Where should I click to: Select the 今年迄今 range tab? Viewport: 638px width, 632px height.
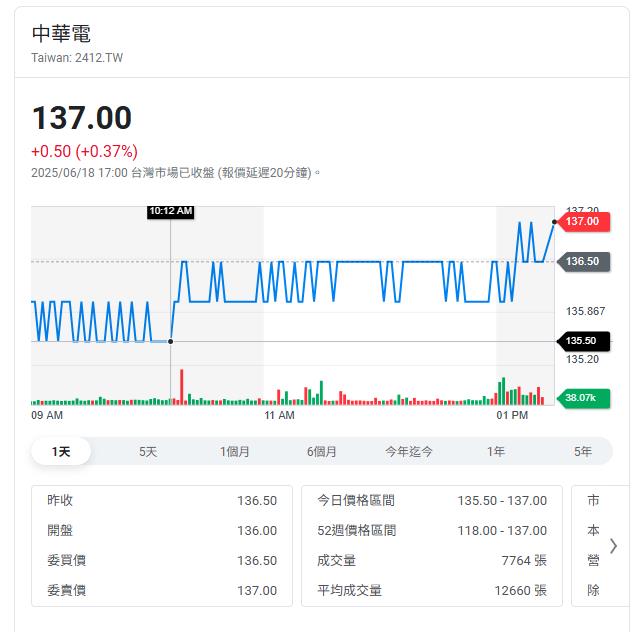tap(409, 451)
